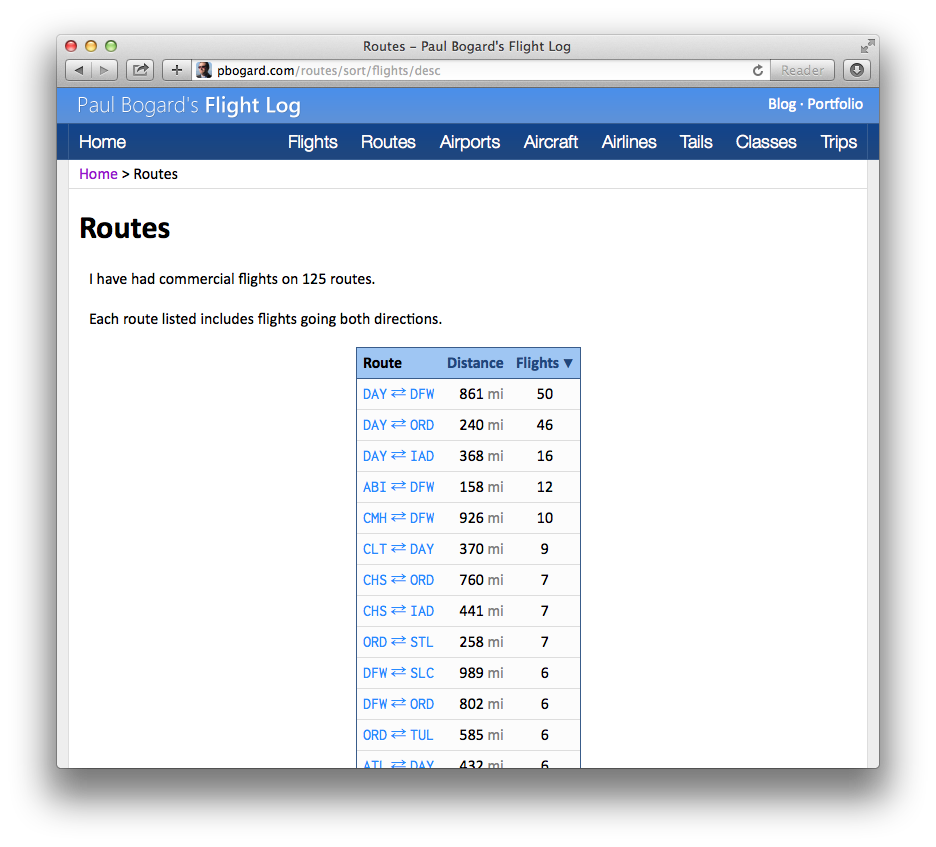
Task: Open the CMH-DFW route details
Action: tap(399, 518)
